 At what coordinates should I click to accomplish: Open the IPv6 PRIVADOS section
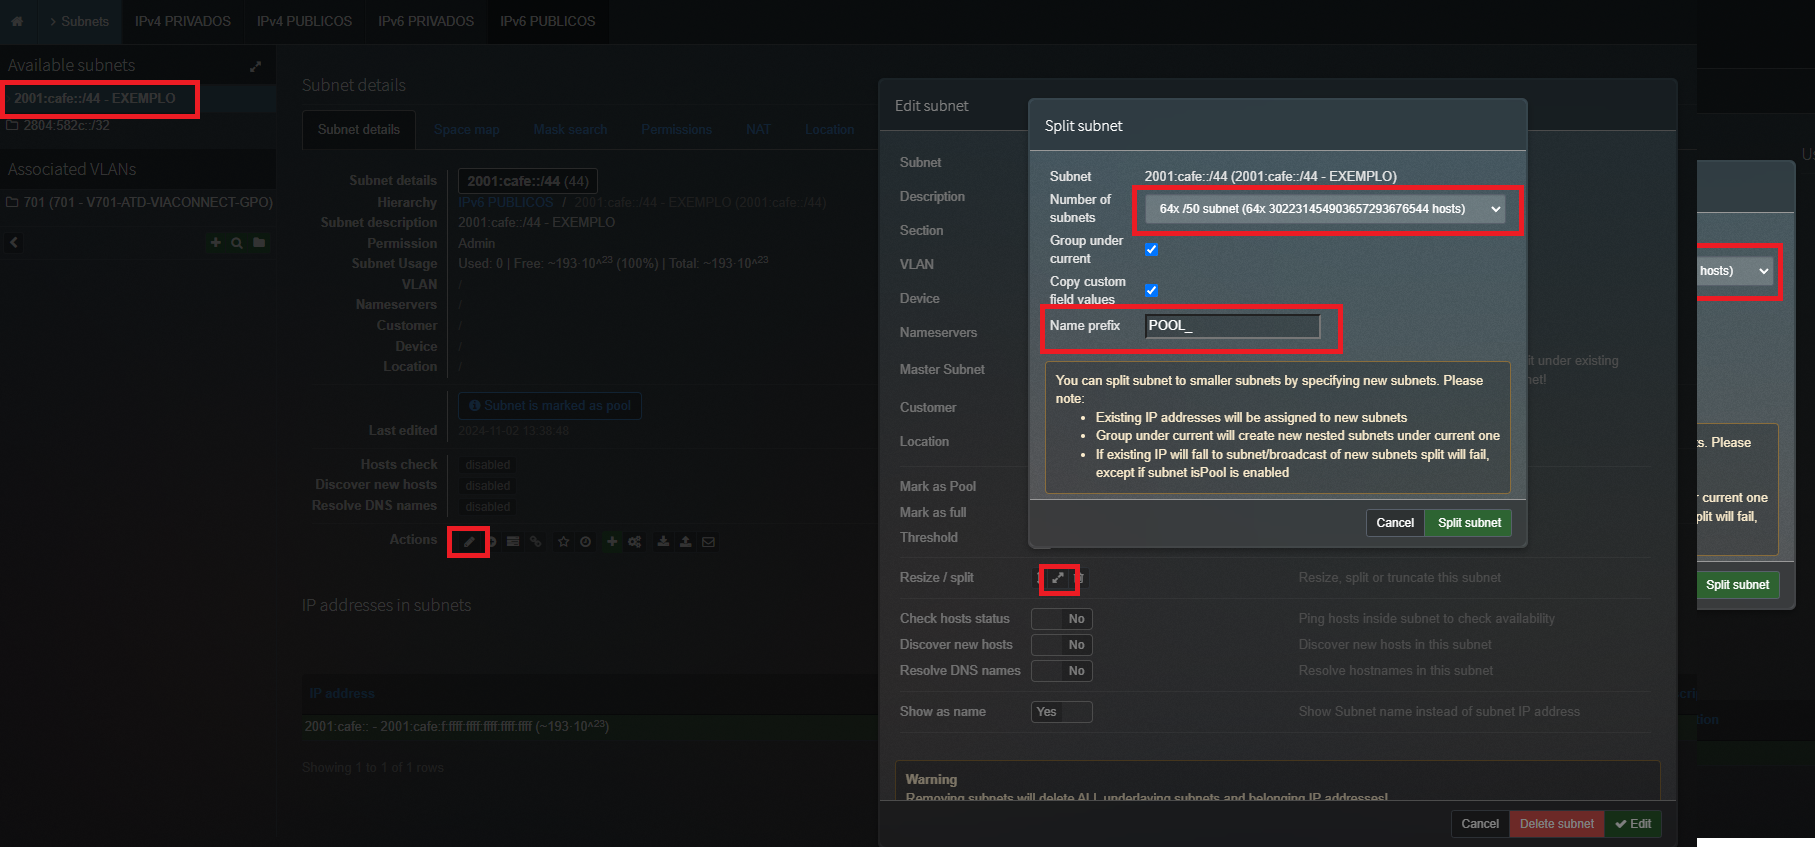coord(426,21)
